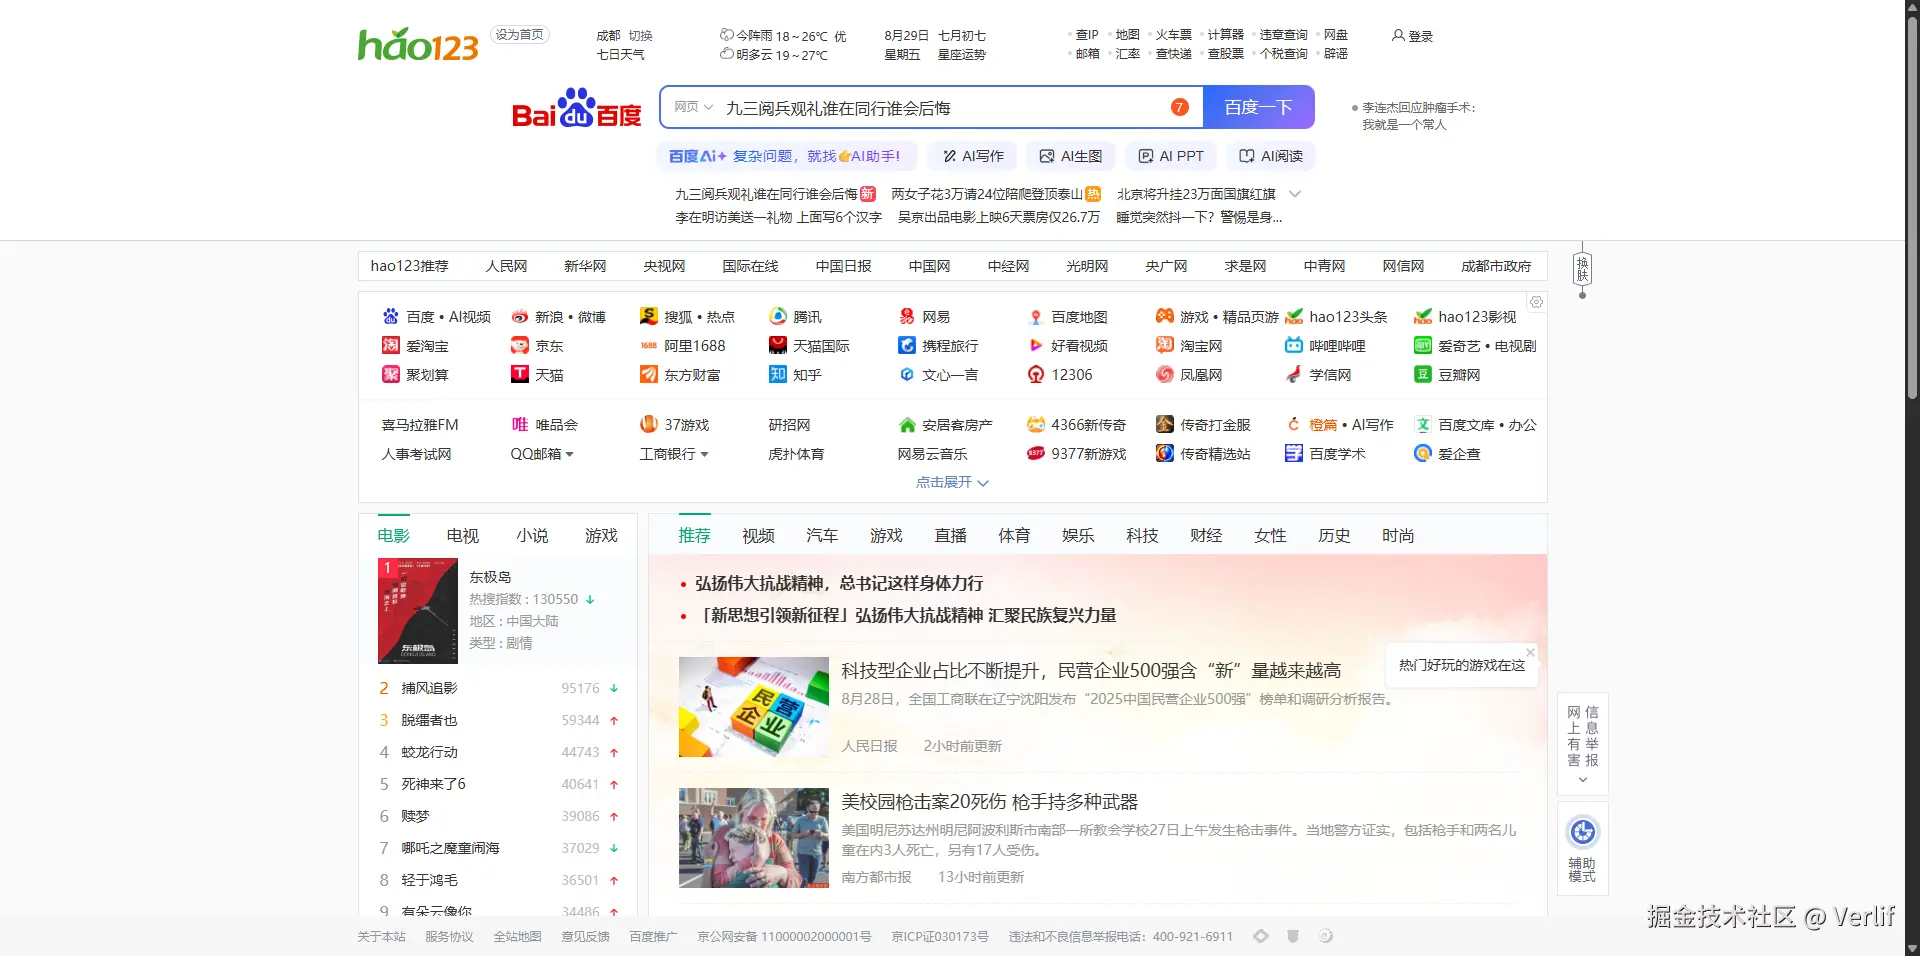Open the Douban icon for 豆瓣网
1920x956 pixels.
click(1422, 375)
